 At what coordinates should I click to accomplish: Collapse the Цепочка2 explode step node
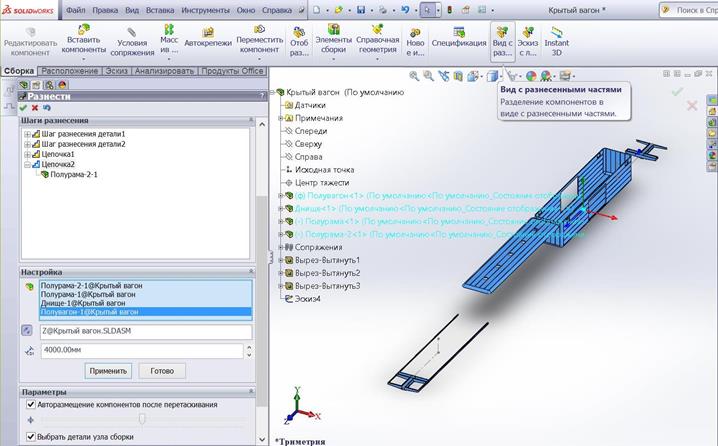(27, 164)
